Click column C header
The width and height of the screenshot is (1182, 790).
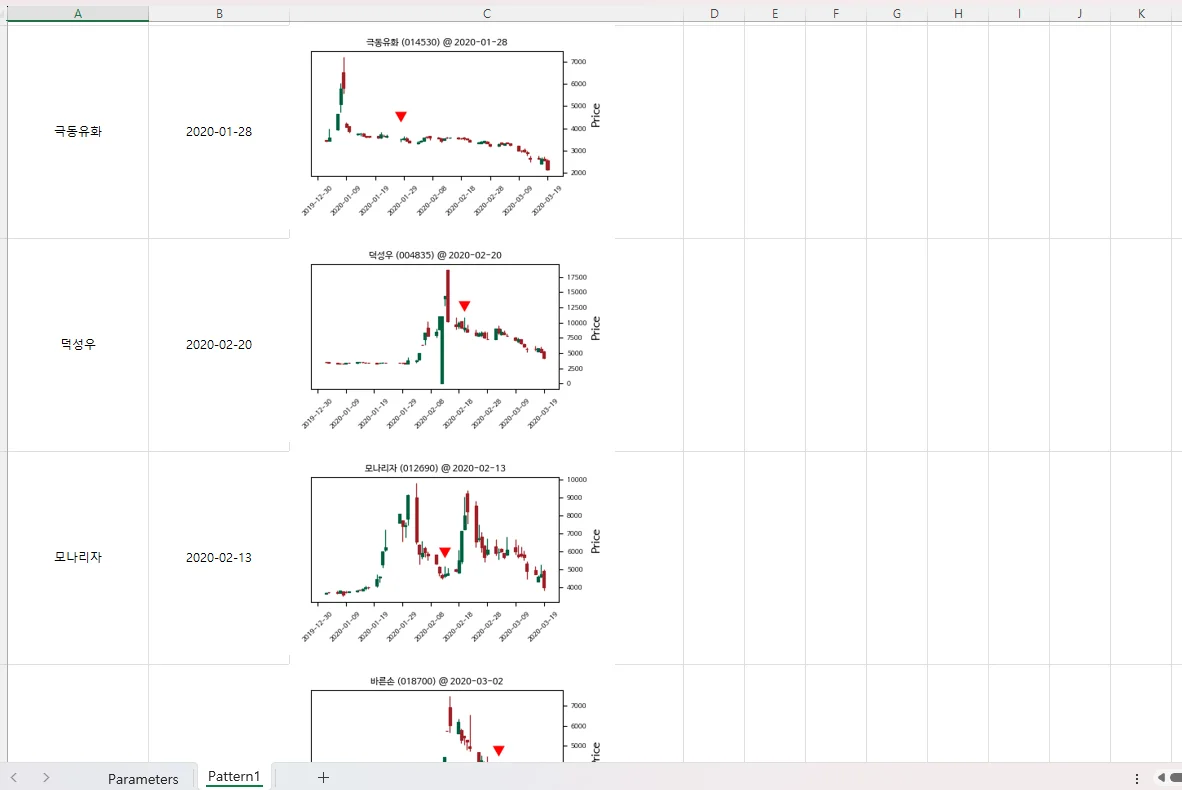point(486,13)
